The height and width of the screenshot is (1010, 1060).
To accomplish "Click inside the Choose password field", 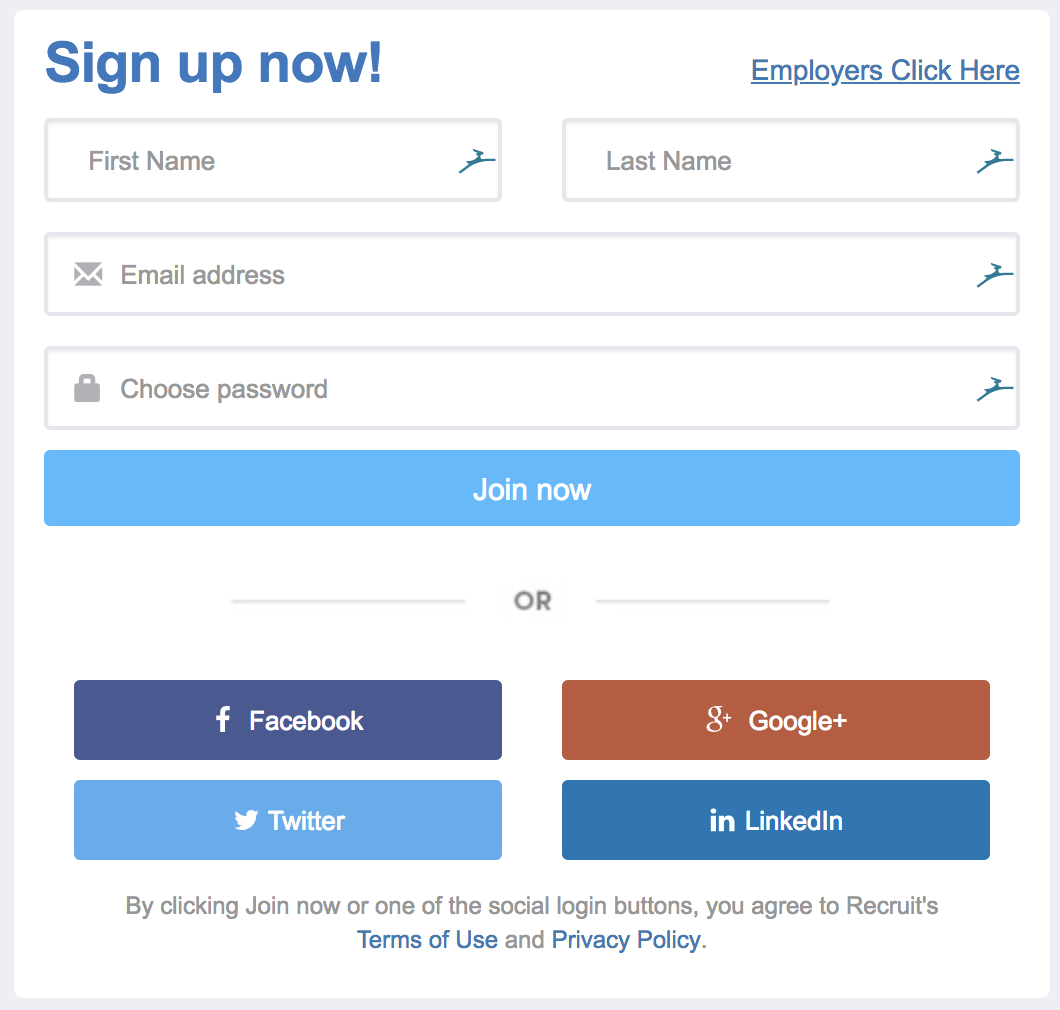I will click(x=400, y=388).
